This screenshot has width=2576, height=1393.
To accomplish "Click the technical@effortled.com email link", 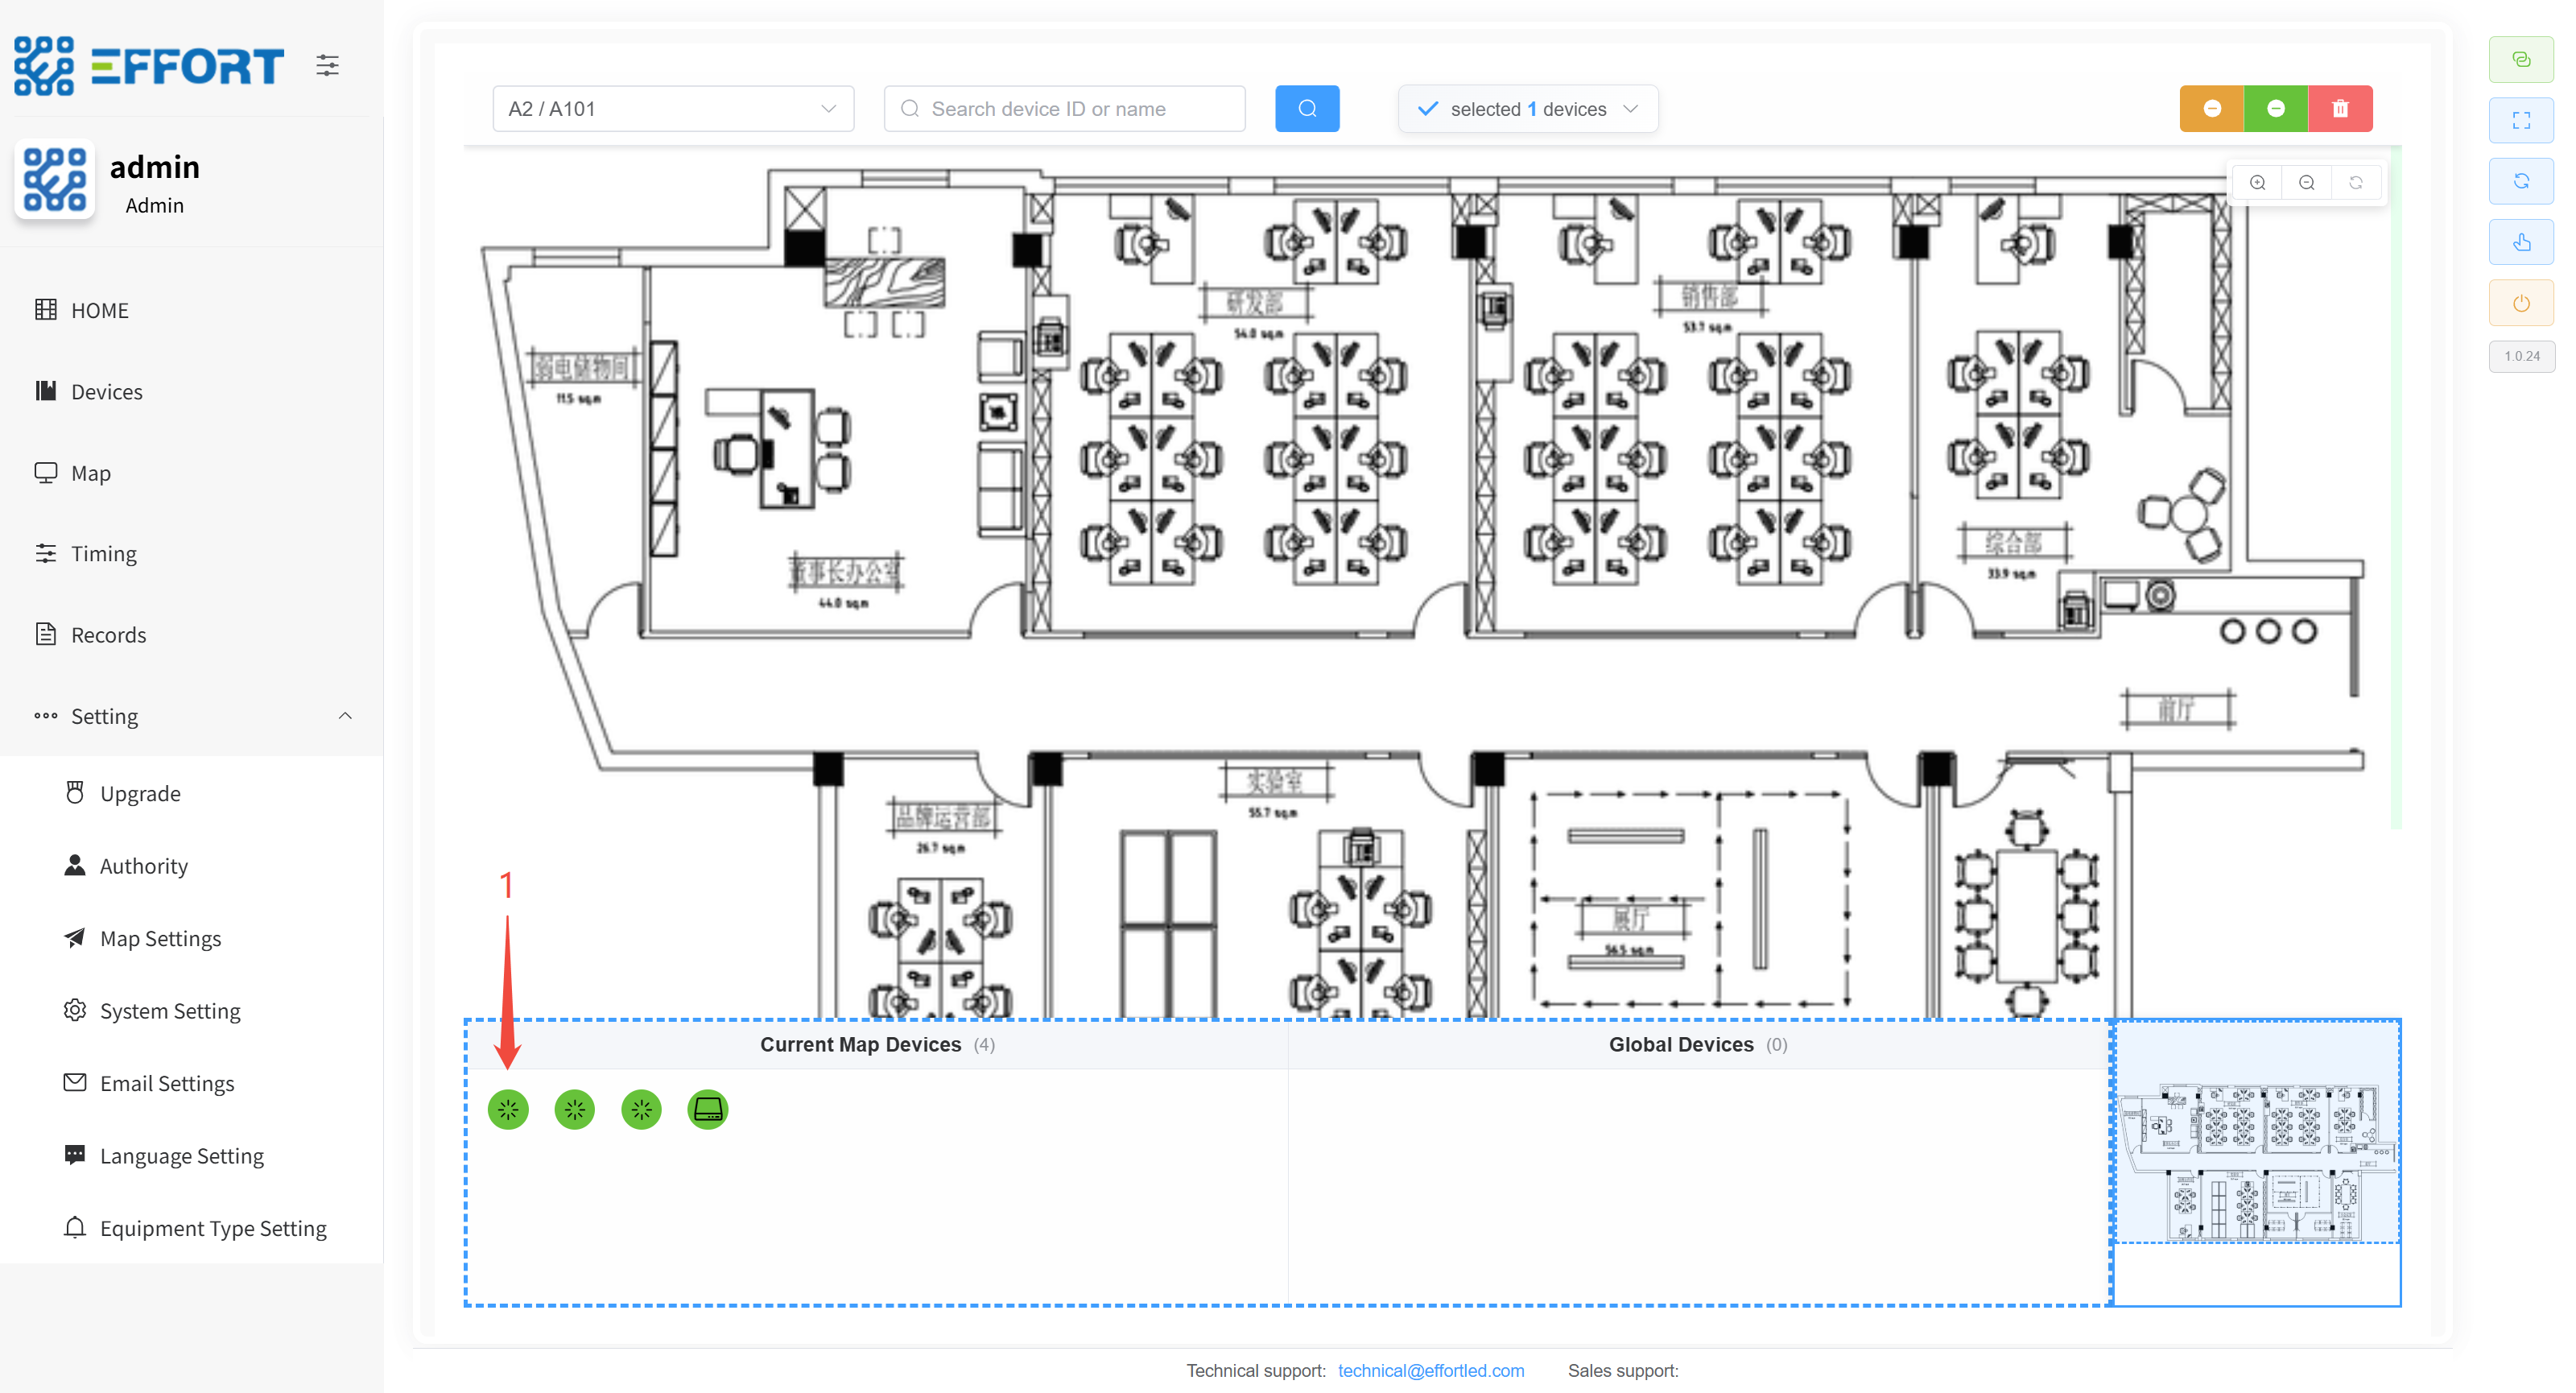I will tap(1430, 1370).
